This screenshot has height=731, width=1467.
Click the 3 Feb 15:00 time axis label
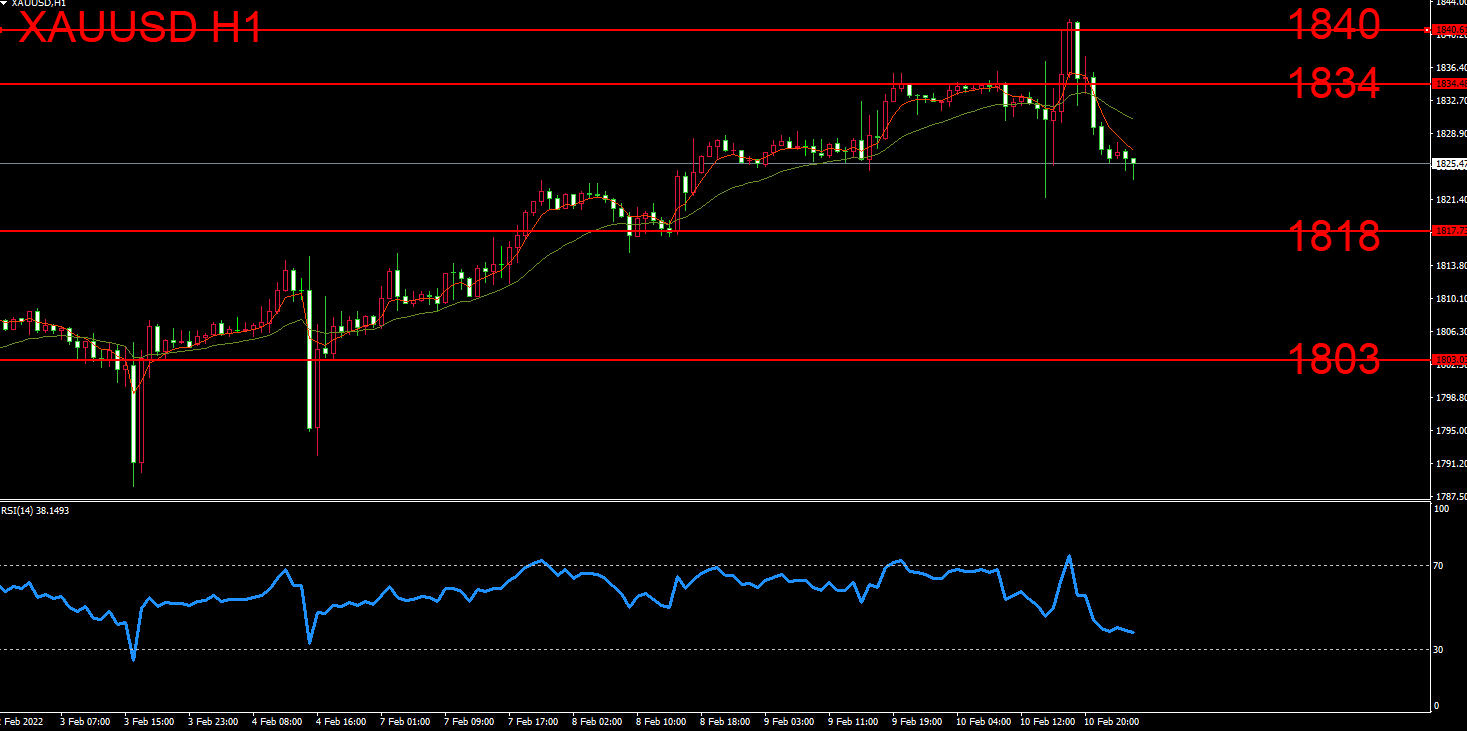point(147,721)
